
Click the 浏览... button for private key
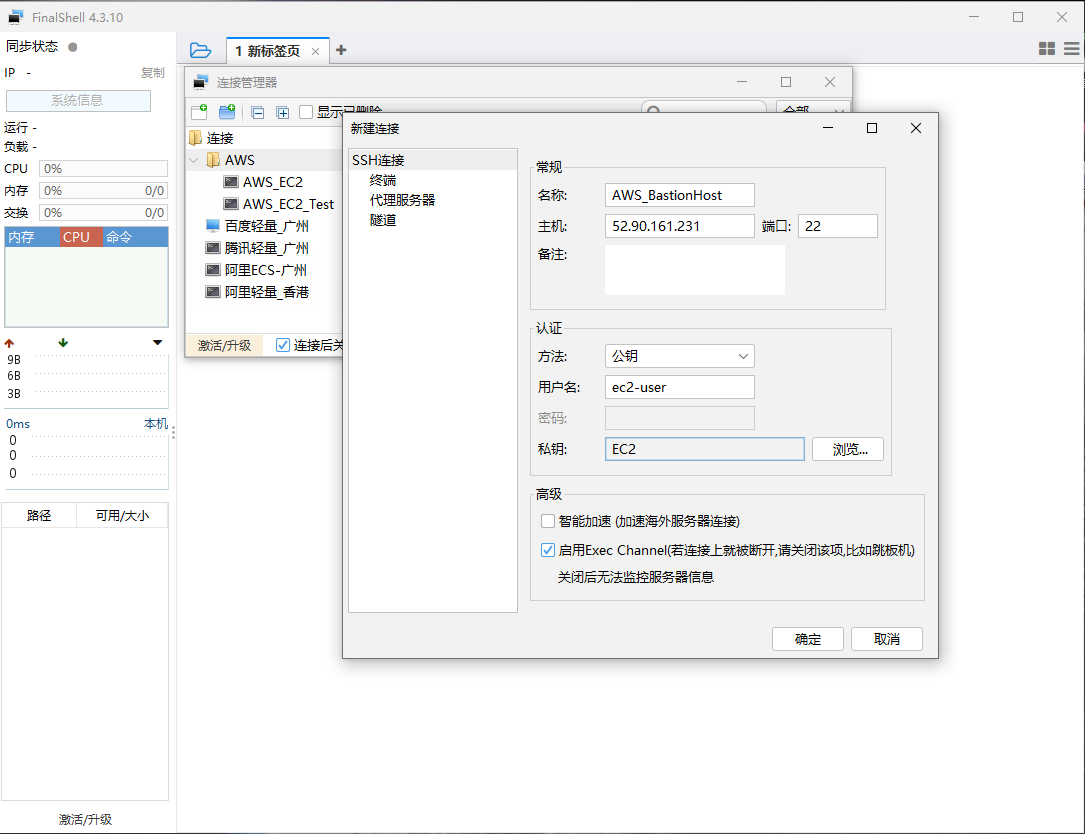[848, 449]
